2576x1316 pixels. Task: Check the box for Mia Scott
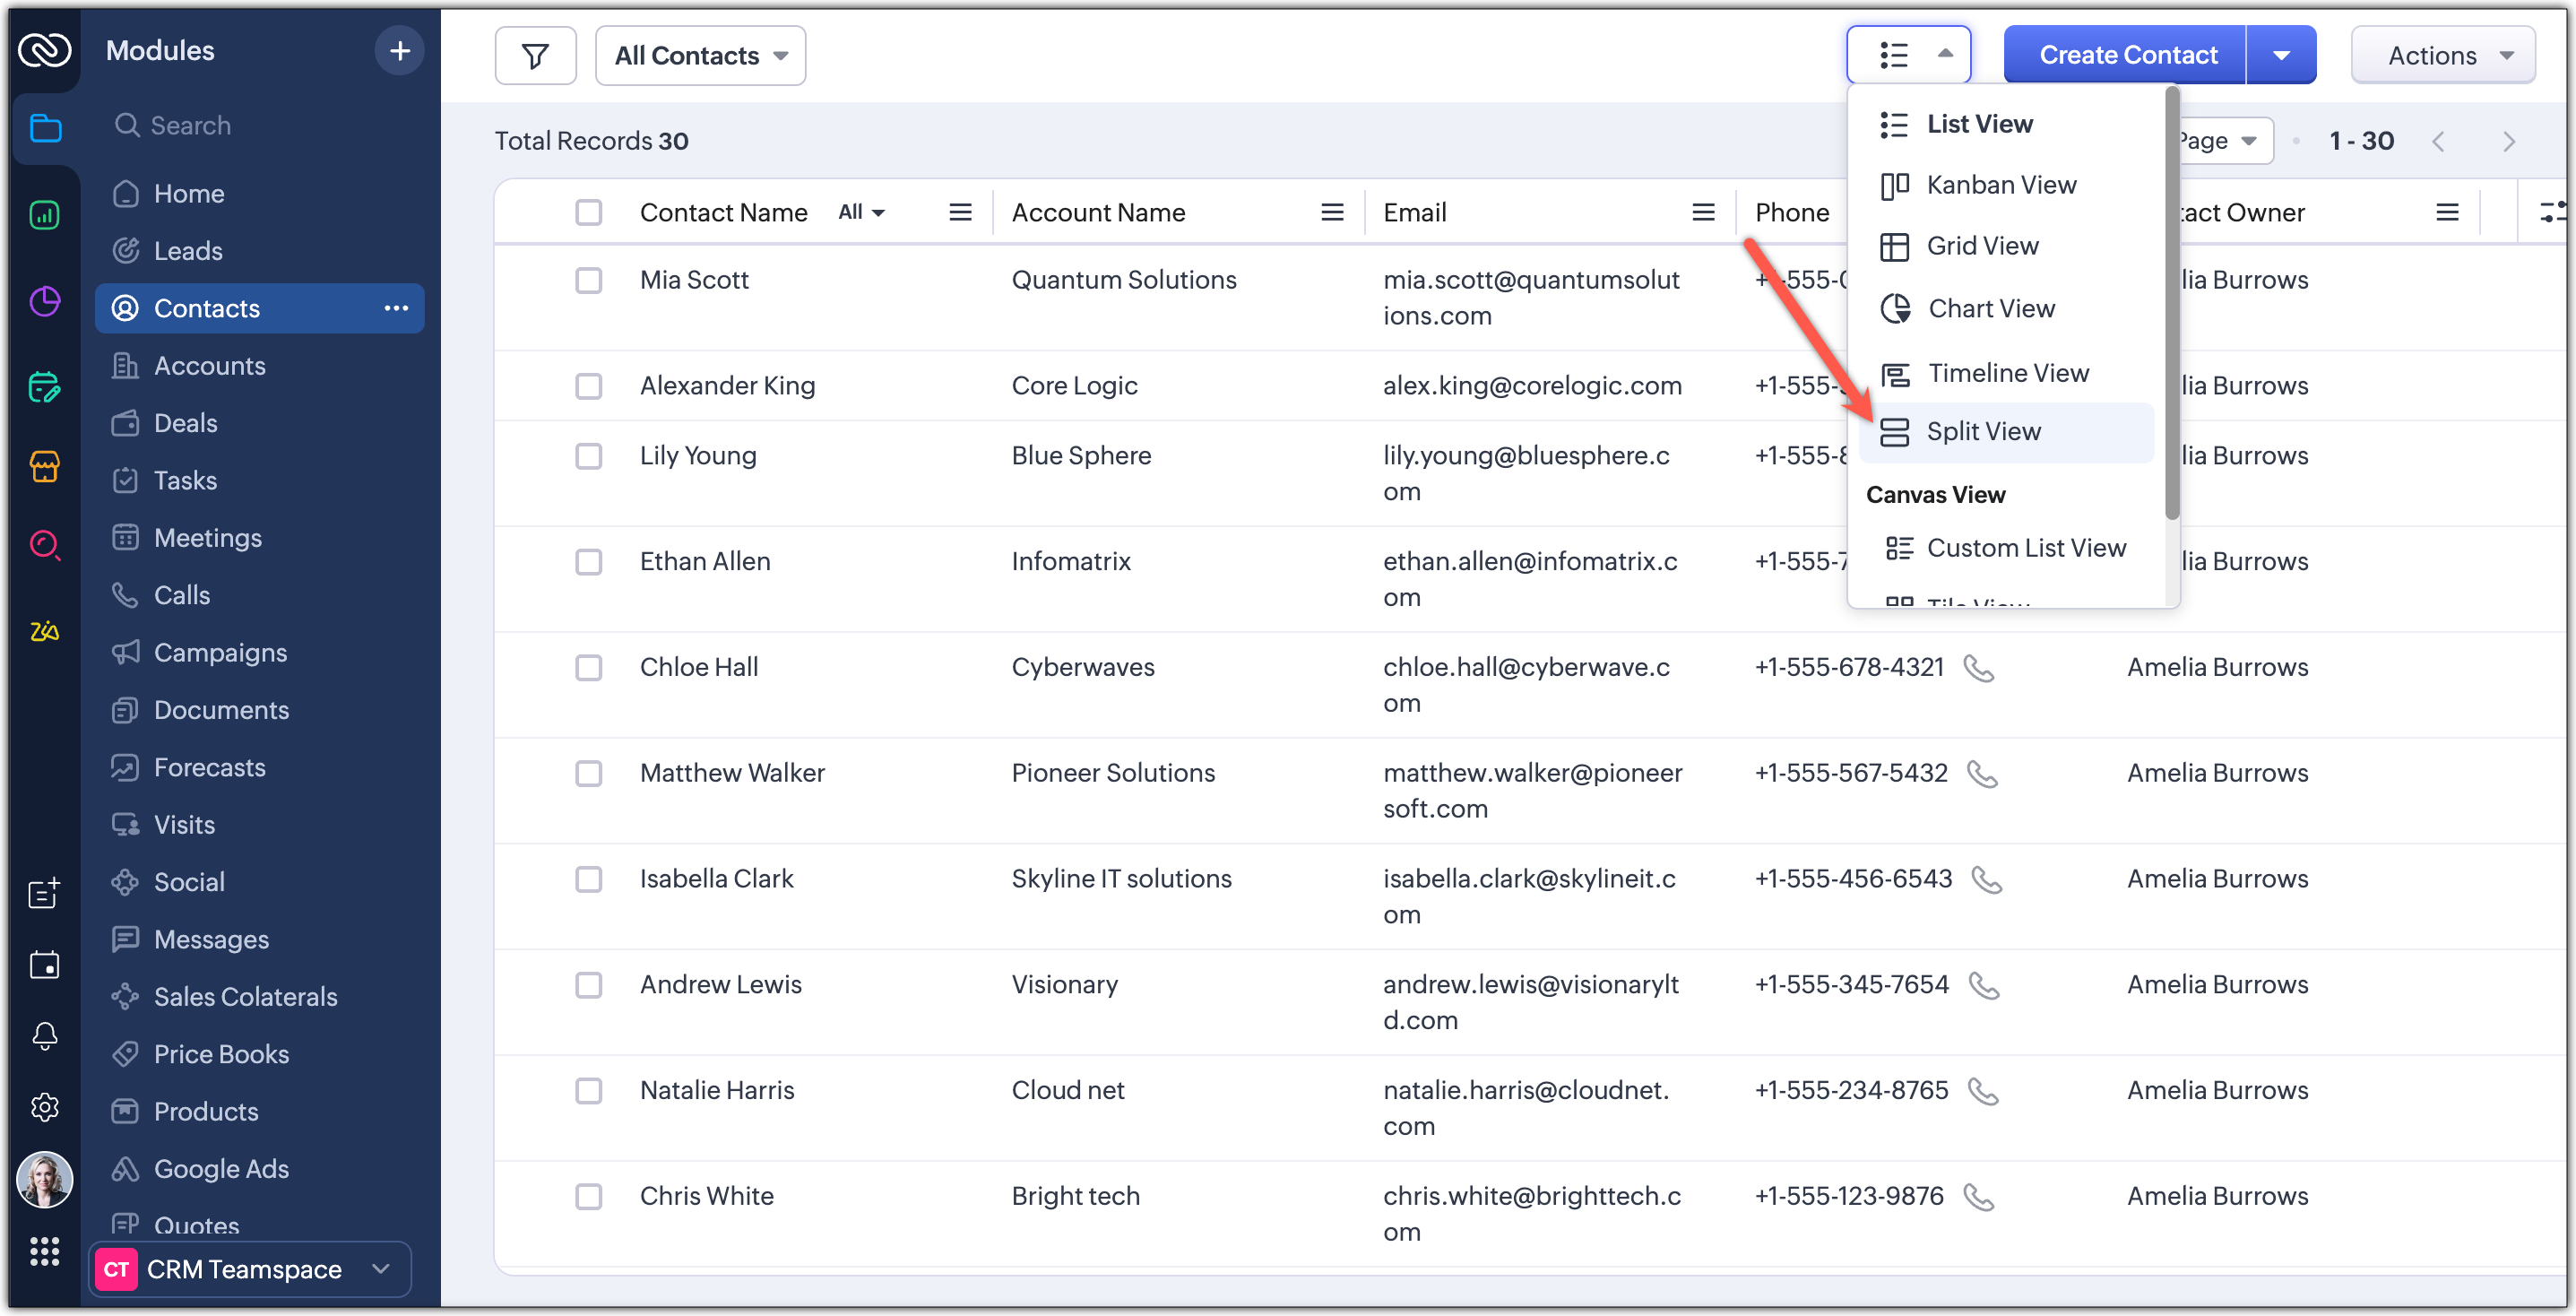pyautogui.click(x=589, y=280)
